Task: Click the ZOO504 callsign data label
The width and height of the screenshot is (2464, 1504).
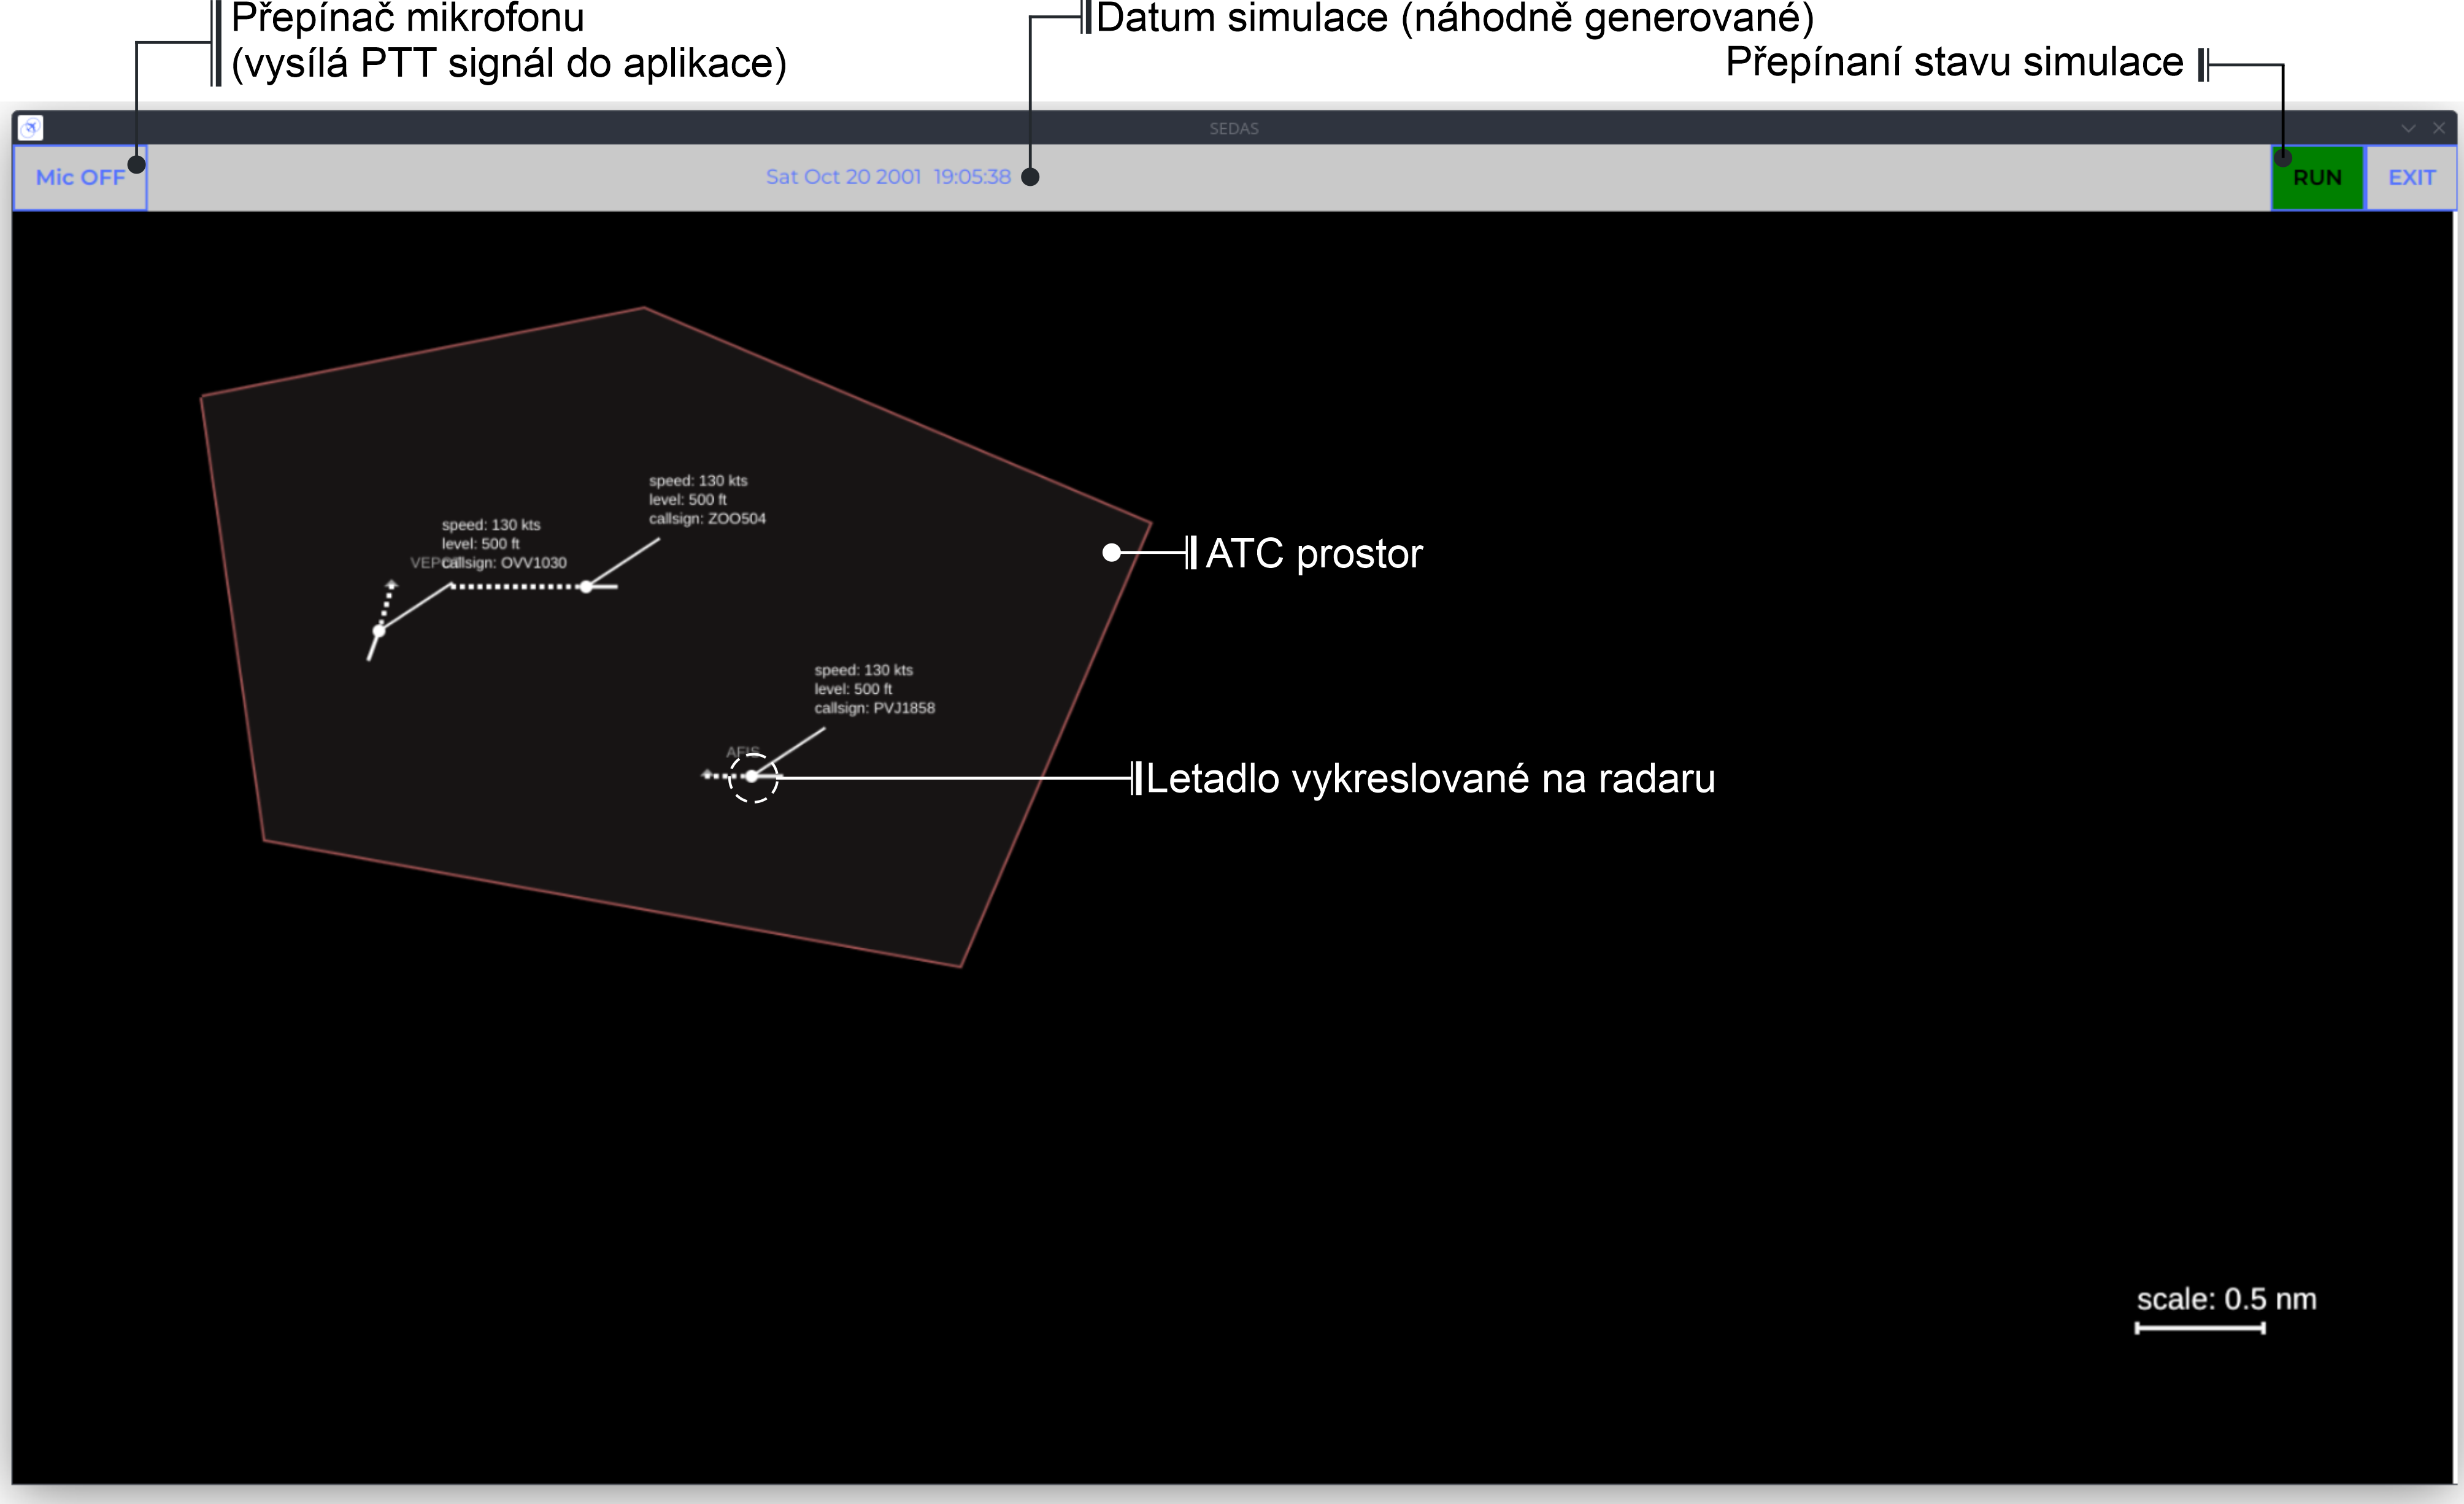Action: [707, 519]
